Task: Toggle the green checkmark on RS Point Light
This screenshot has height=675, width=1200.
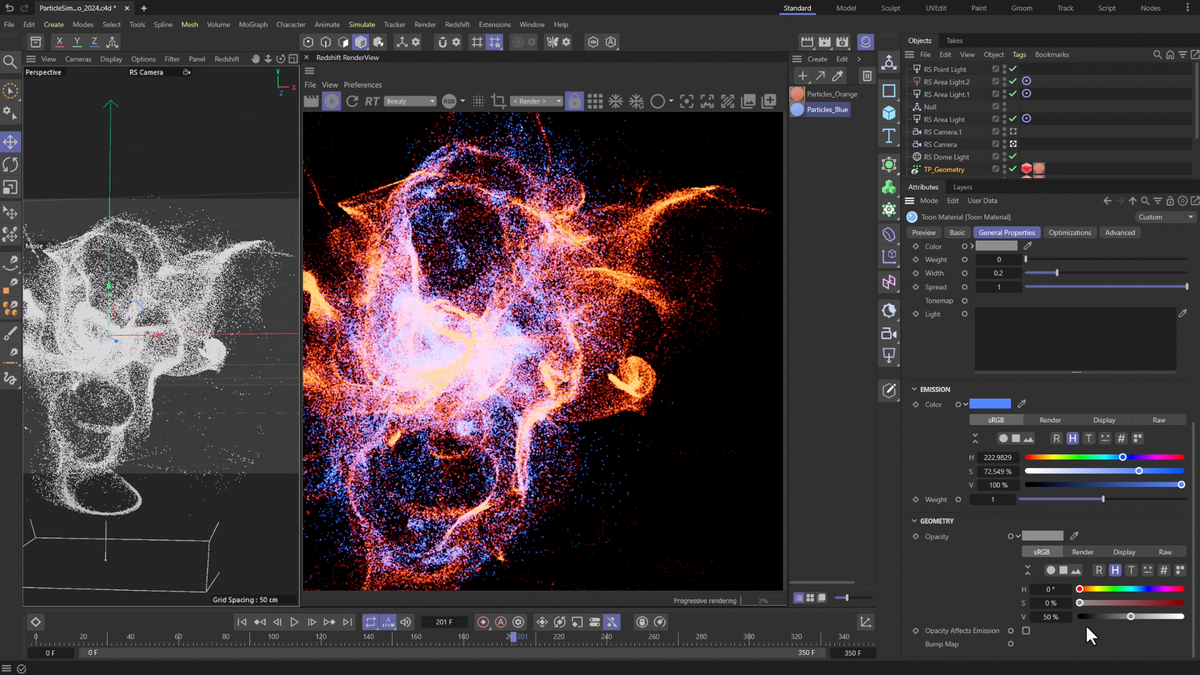Action: [1012, 68]
